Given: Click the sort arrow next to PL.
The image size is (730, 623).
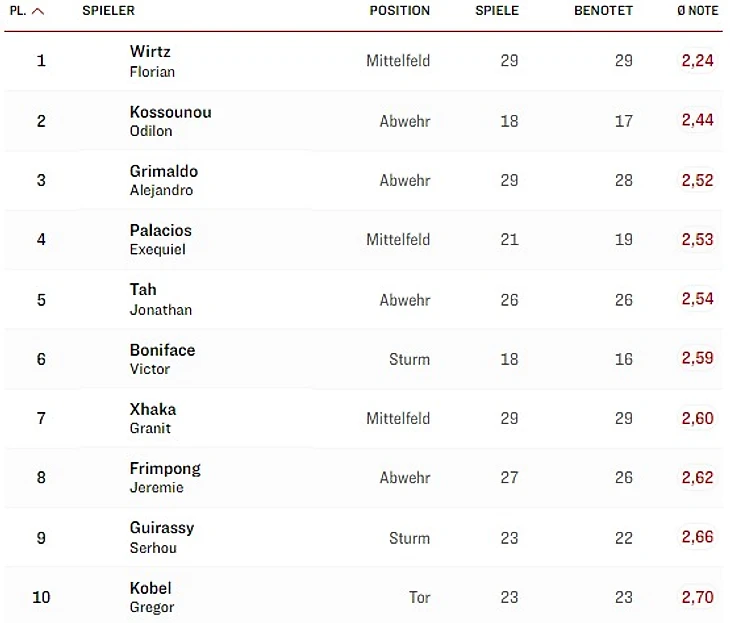Looking at the screenshot, I should (x=38, y=11).
